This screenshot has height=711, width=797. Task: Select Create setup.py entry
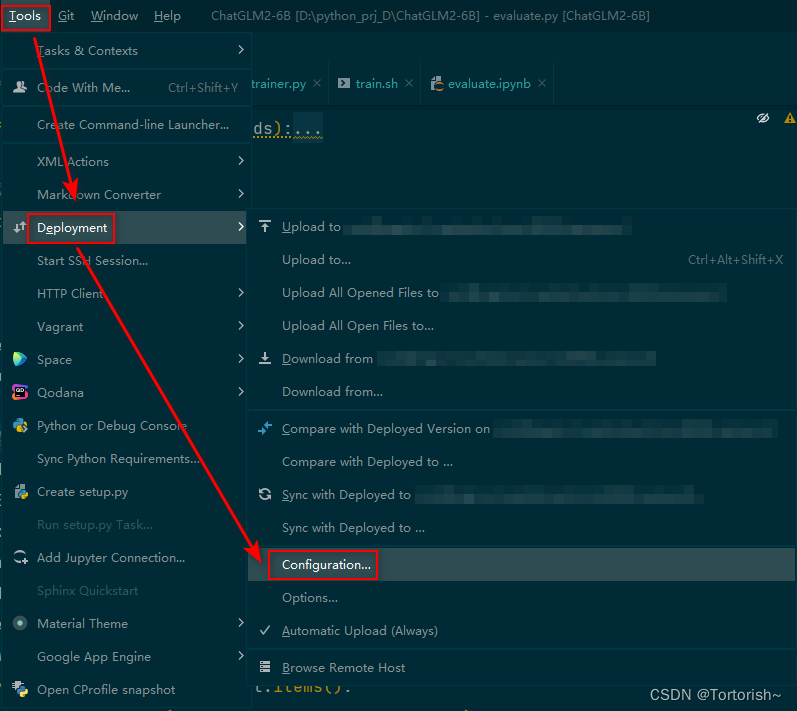pos(126,492)
